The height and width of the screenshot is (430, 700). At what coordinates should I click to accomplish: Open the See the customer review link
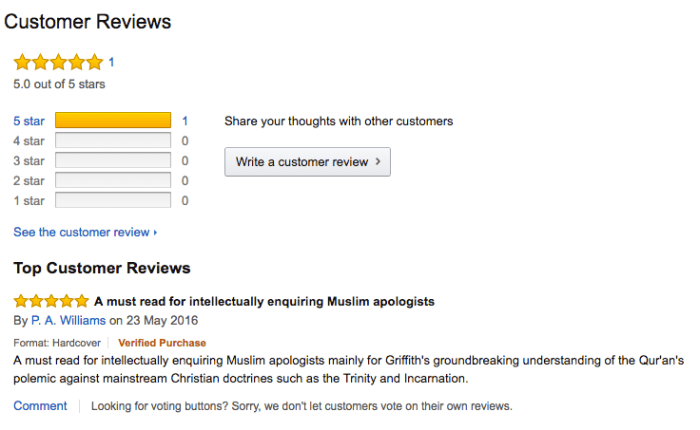click(x=80, y=232)
